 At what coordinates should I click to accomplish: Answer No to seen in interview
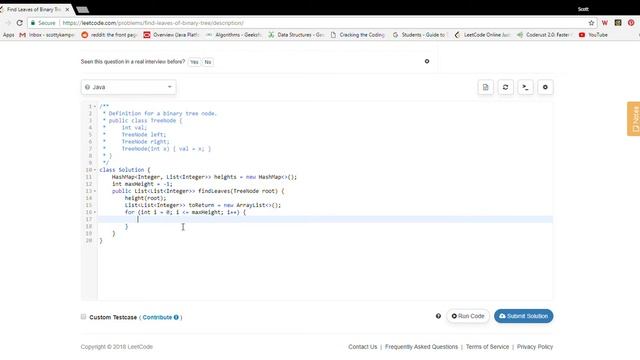point(208,62)
